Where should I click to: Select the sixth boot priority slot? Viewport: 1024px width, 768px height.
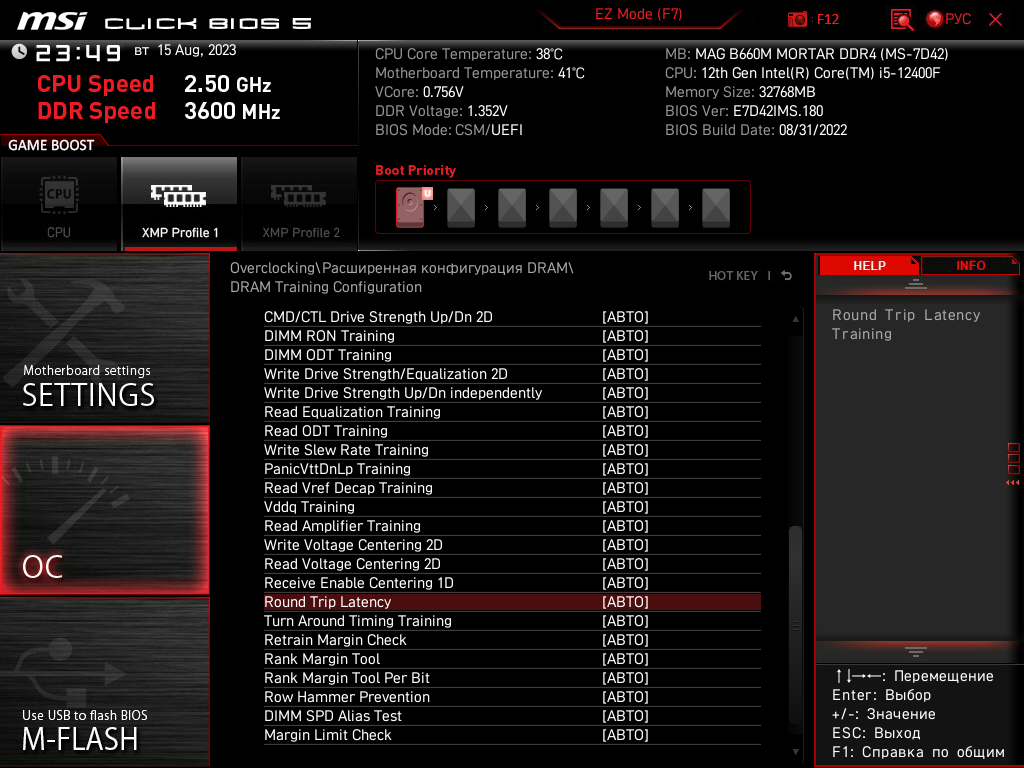click(665, 207)
